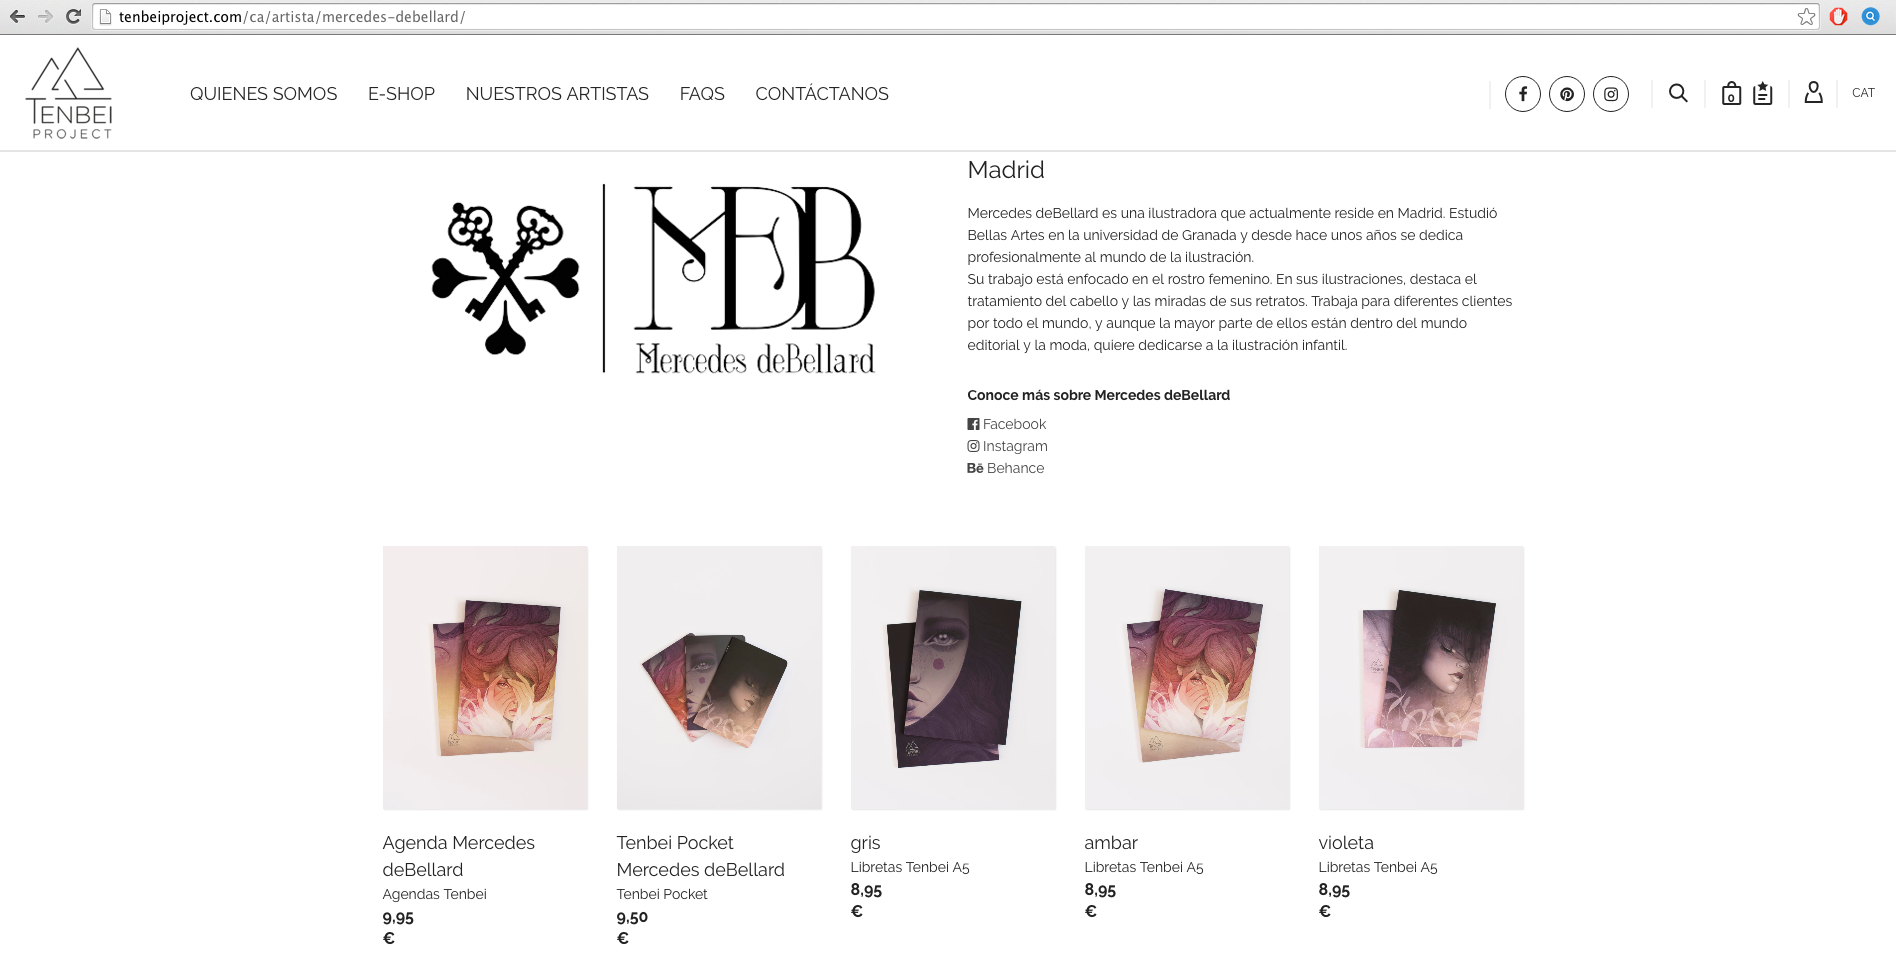
Task: Open the Facebook circle icon in header
Action: click(1522, 94)
